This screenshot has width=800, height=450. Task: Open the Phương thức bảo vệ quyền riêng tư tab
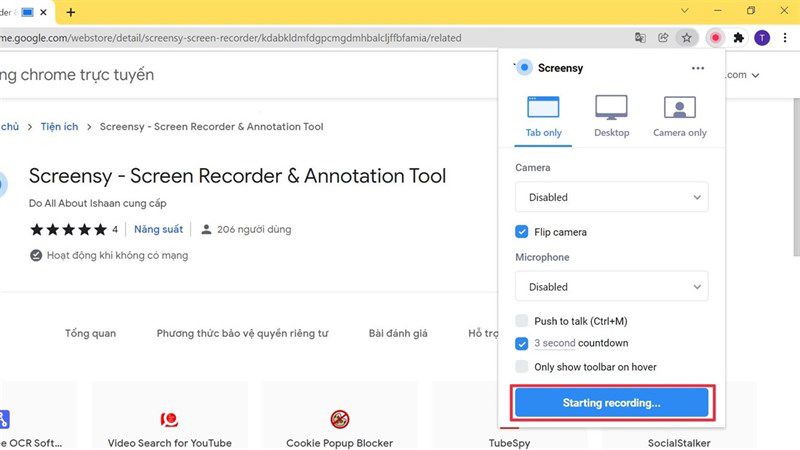(x=242, y=333)
